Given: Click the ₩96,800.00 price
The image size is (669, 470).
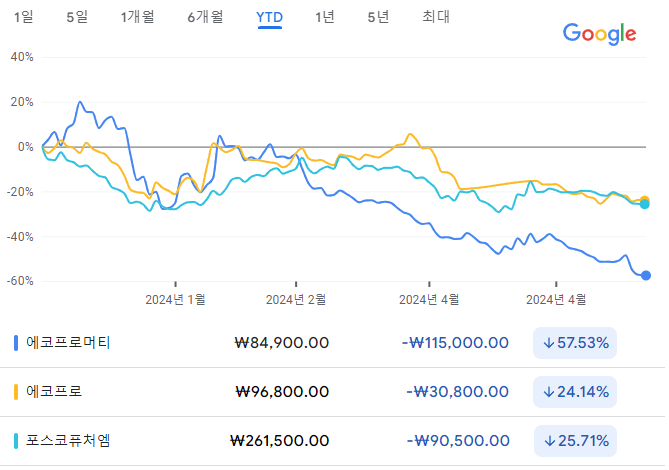Looking at the screenshot, I should [x=282, y=392].
